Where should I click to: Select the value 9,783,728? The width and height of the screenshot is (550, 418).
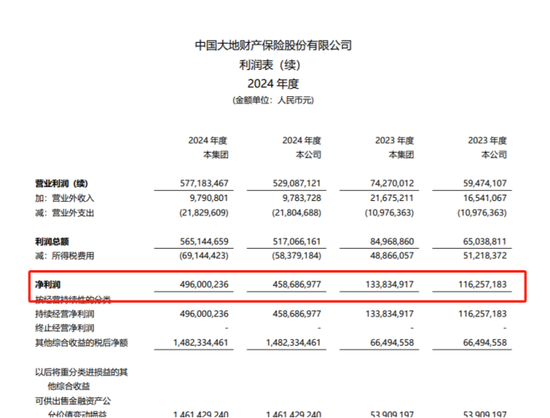302,198
